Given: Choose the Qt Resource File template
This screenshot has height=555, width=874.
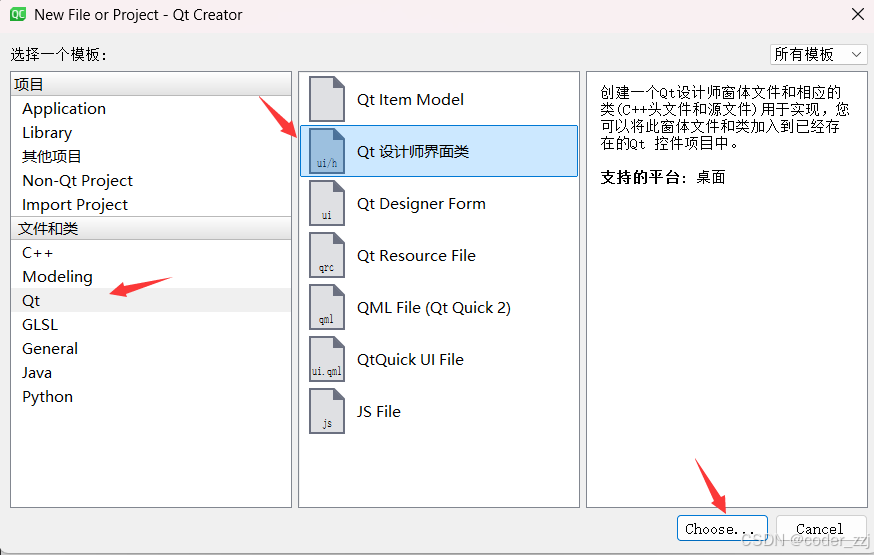Looking at the screenshot, I should (439, 255).
